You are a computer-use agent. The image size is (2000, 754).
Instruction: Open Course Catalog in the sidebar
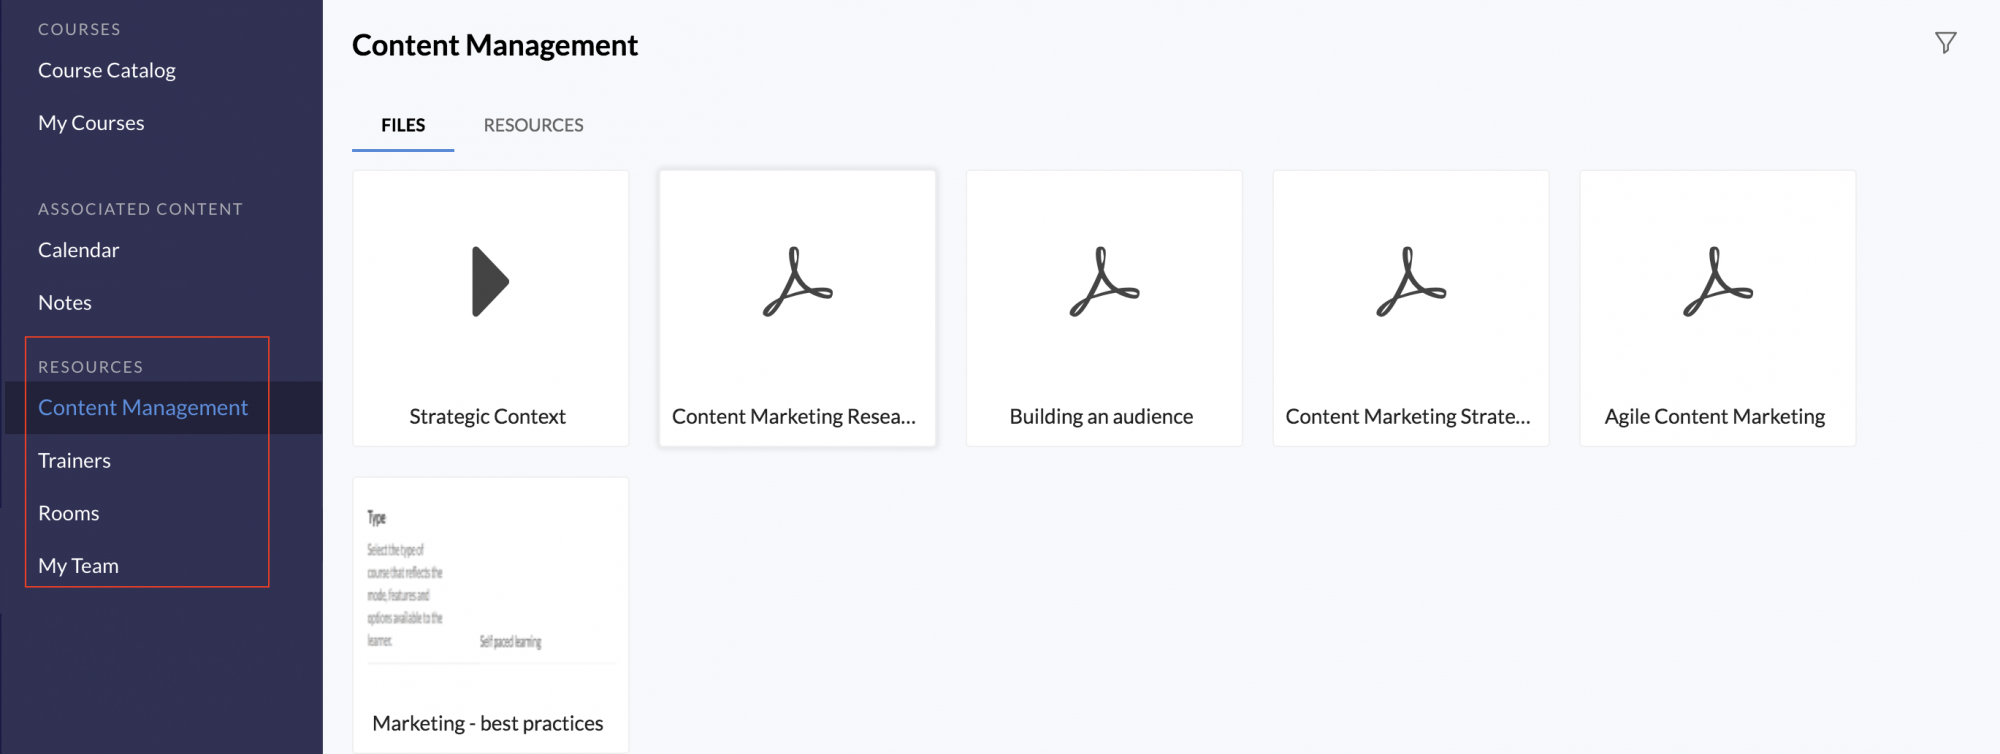pos(107,70)
